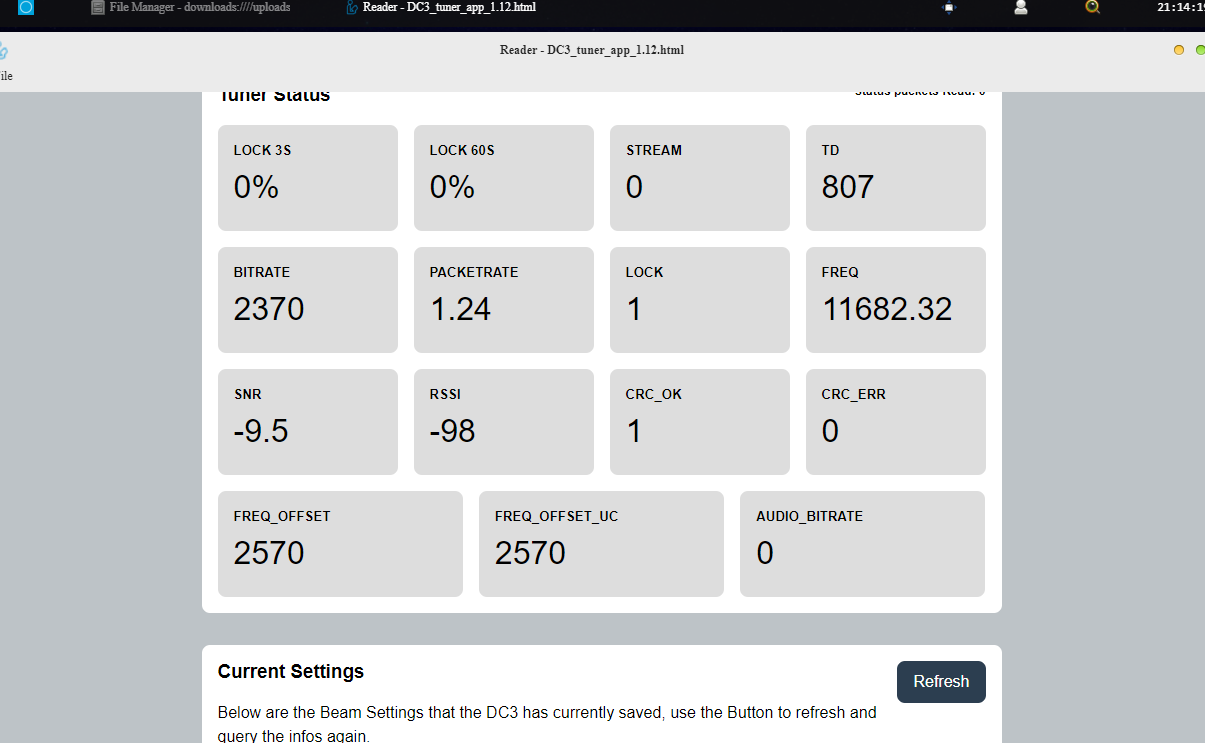The height and width of the screenshot is (743, 1205).
Task: Click the AUDIO_BITRATE card label
Action: pos(809,517)
